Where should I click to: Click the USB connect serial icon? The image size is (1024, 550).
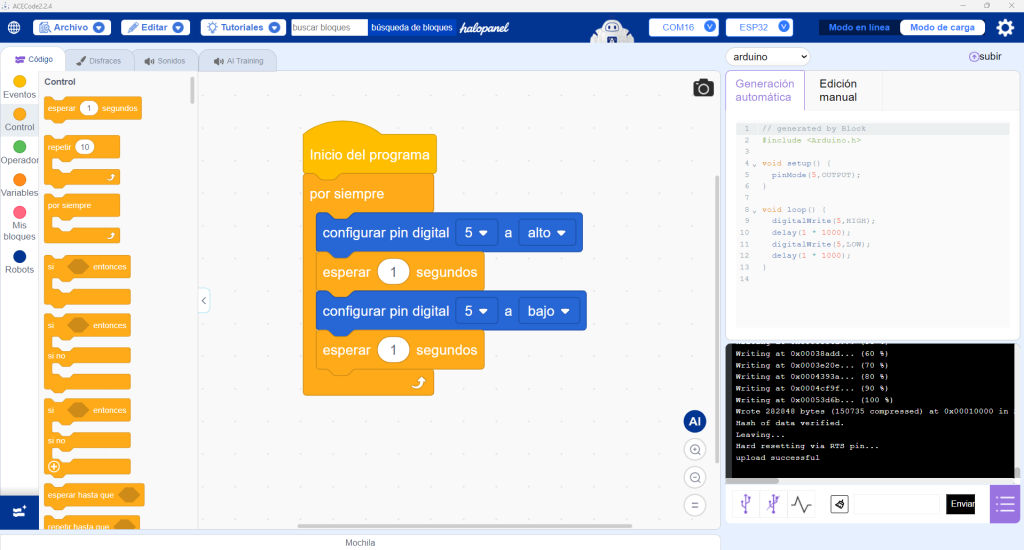tap(746, 504)
